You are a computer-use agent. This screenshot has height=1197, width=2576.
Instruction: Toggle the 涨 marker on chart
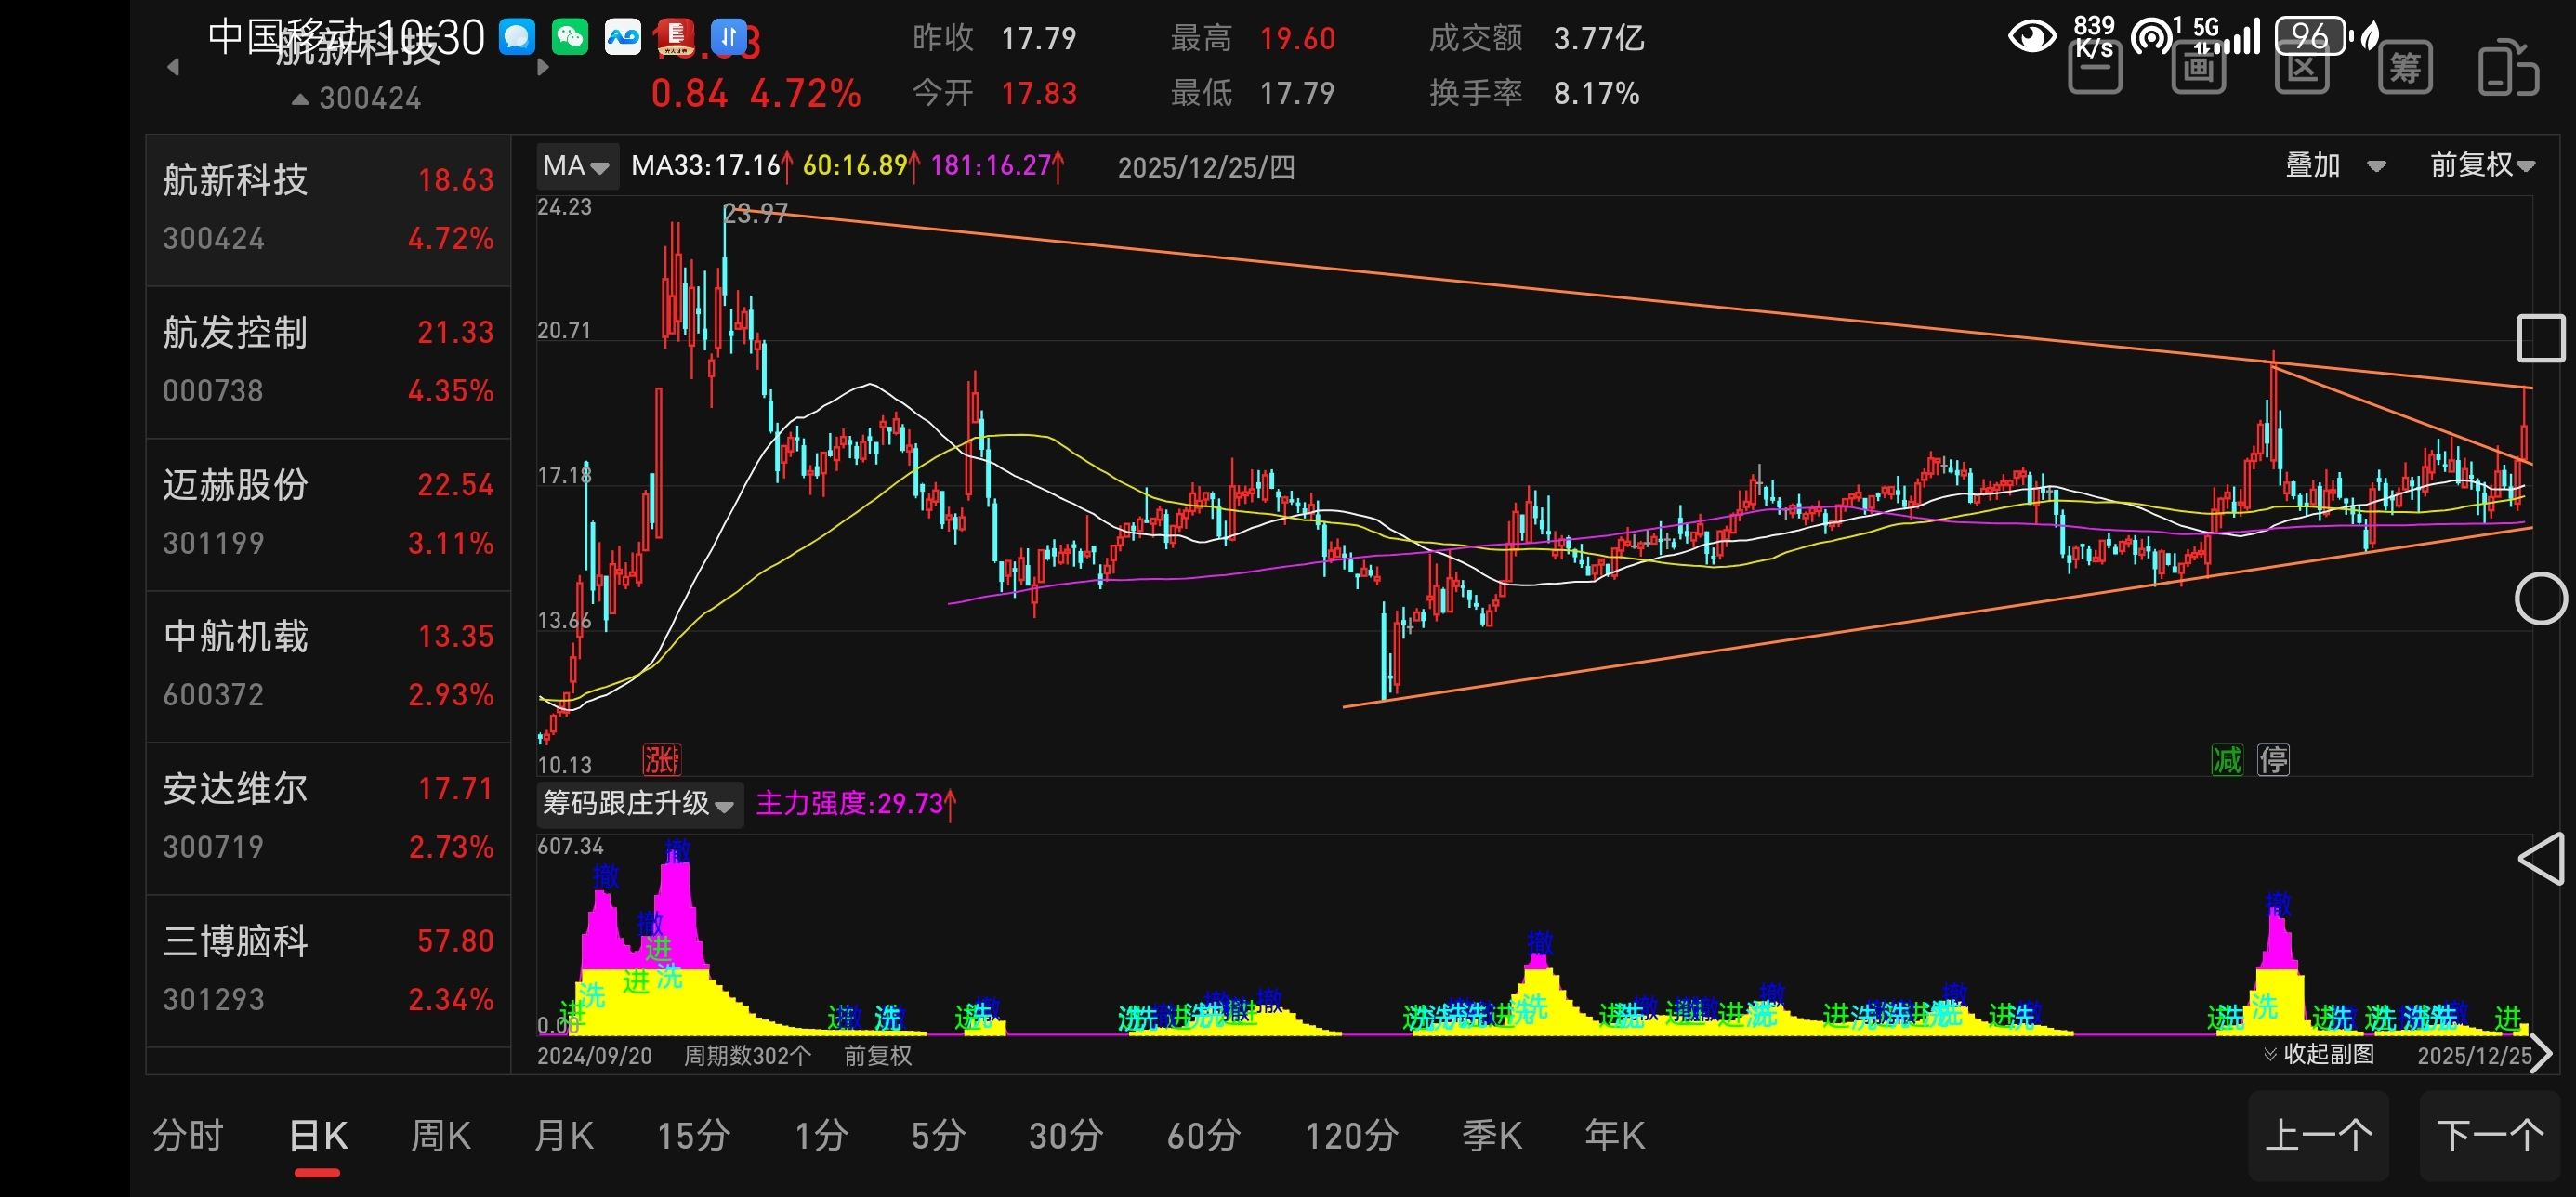pos(660,760)
